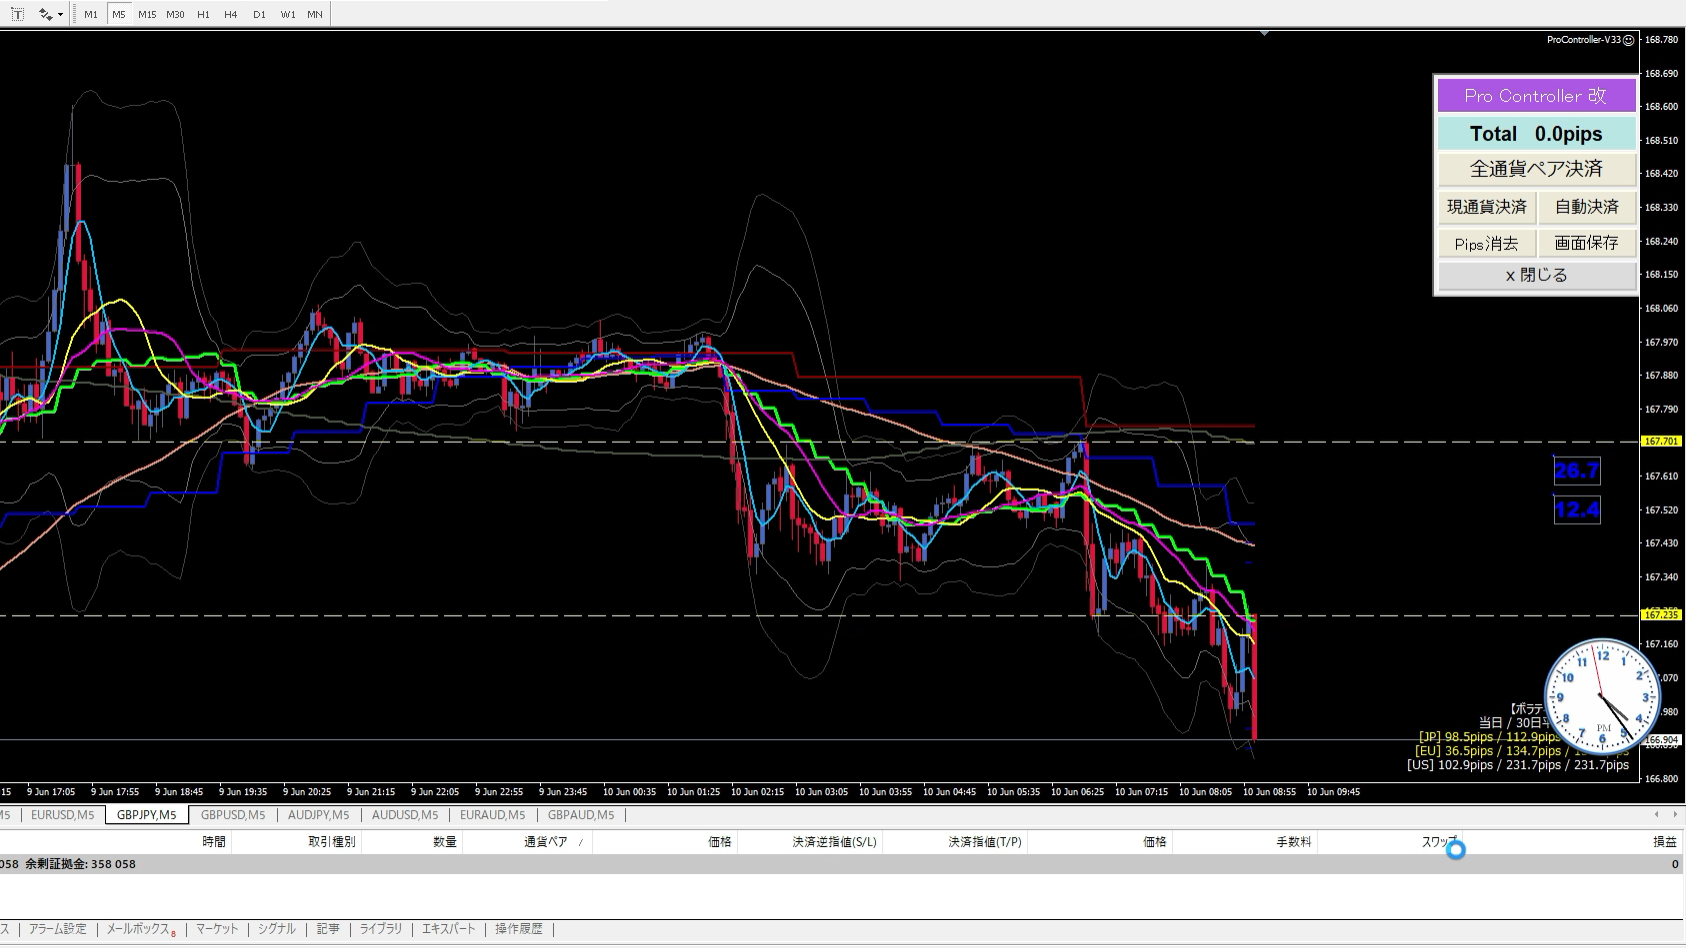This screenshot has height=948, width=1686.
Task: Click 現通貨決済 button
Action: [1486, 207]
